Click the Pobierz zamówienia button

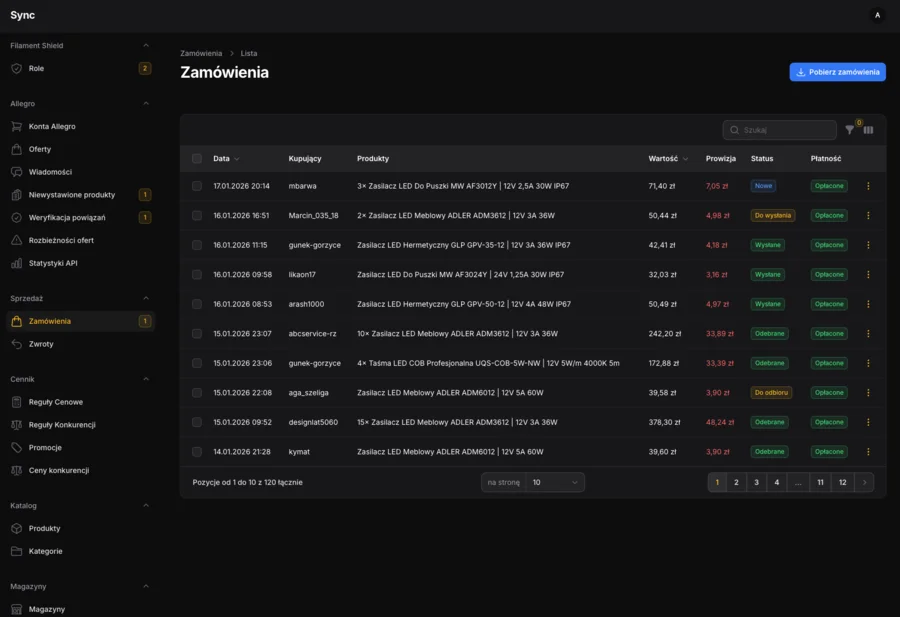(x=838, y=72)
